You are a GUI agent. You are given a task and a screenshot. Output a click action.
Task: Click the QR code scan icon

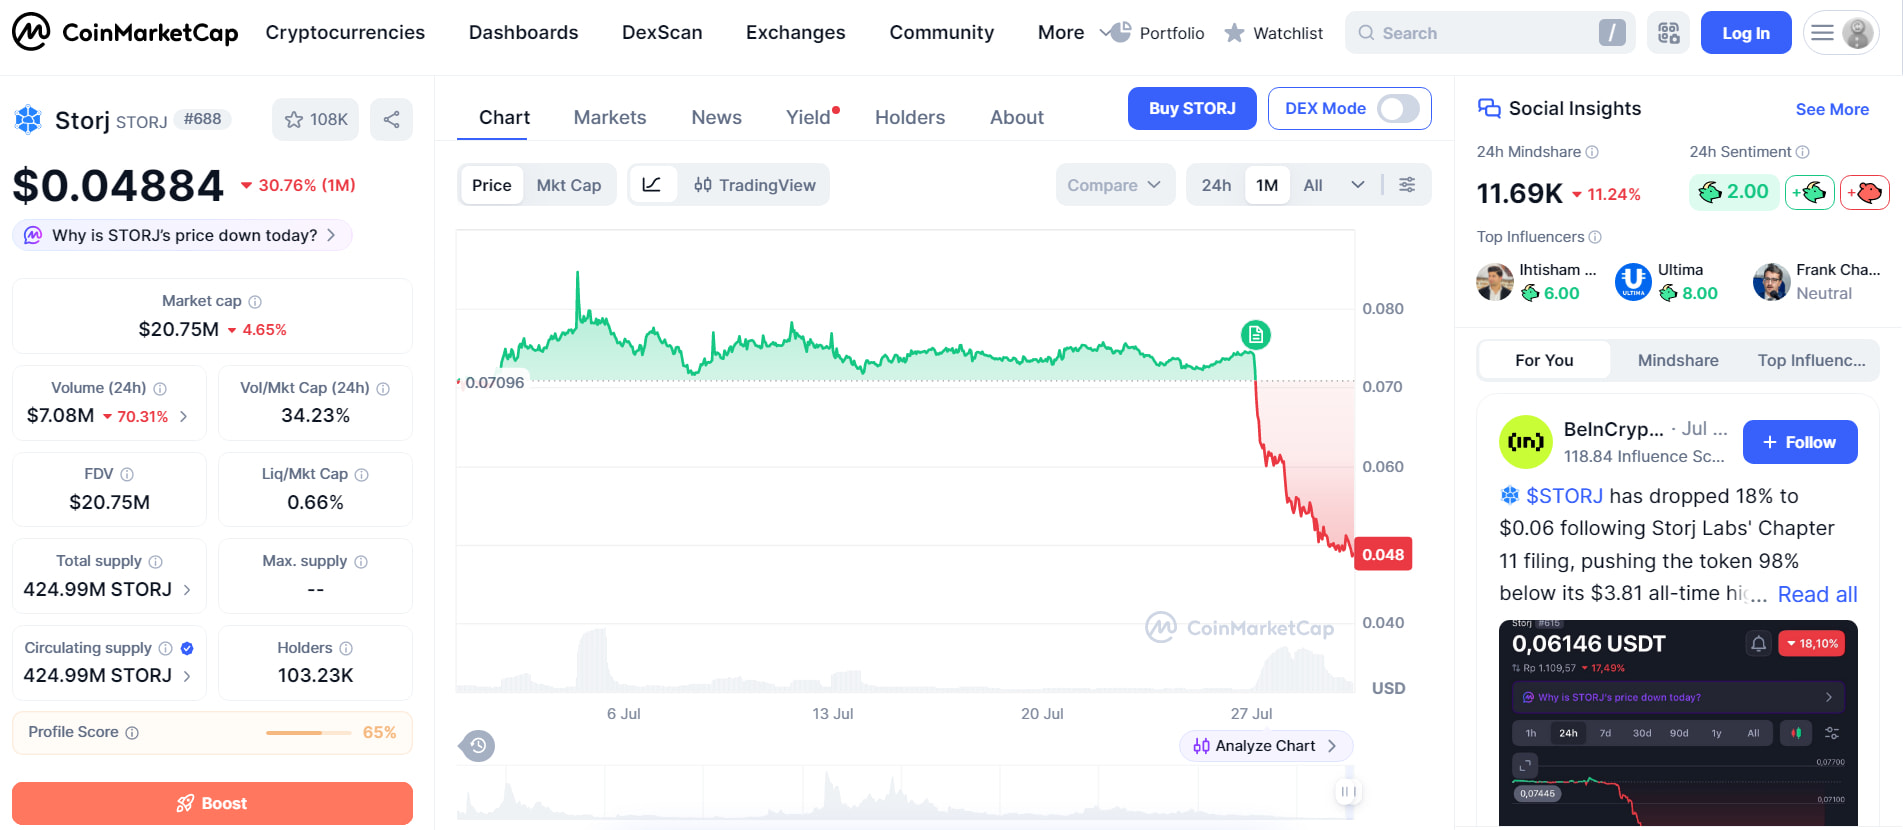click(x=1669, y=33)
